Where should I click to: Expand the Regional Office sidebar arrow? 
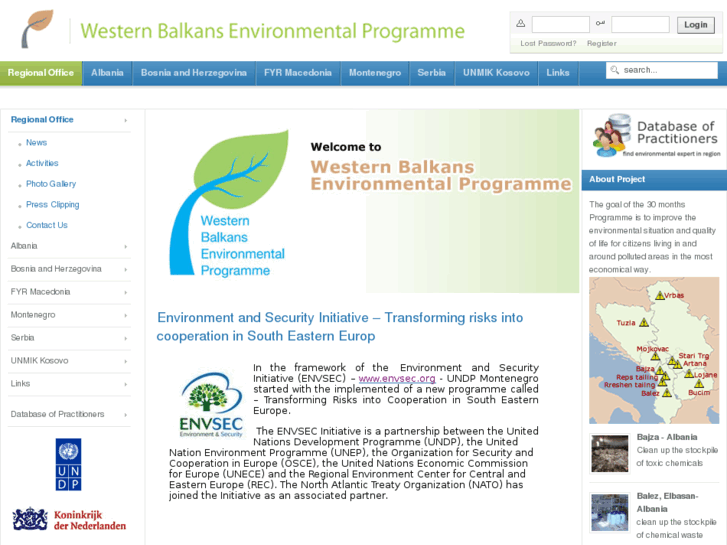tap(126, 121)
